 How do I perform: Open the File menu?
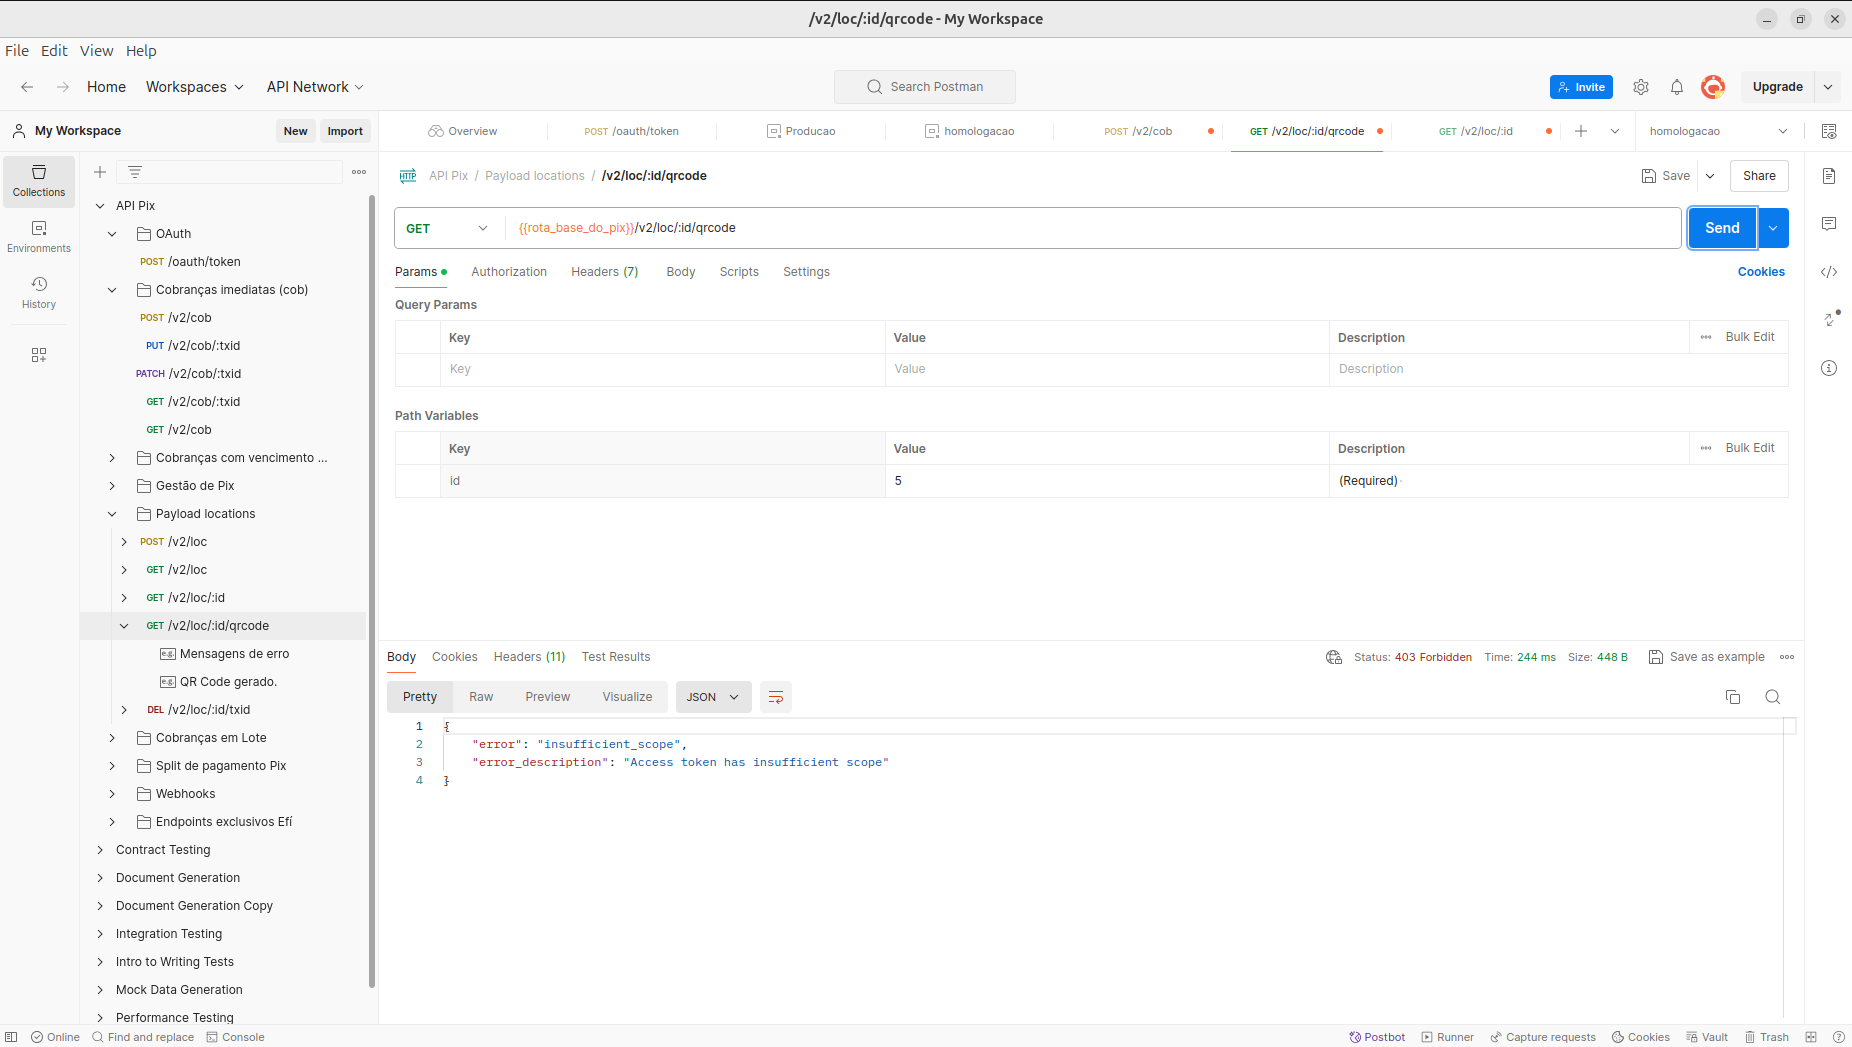point(17,51)
